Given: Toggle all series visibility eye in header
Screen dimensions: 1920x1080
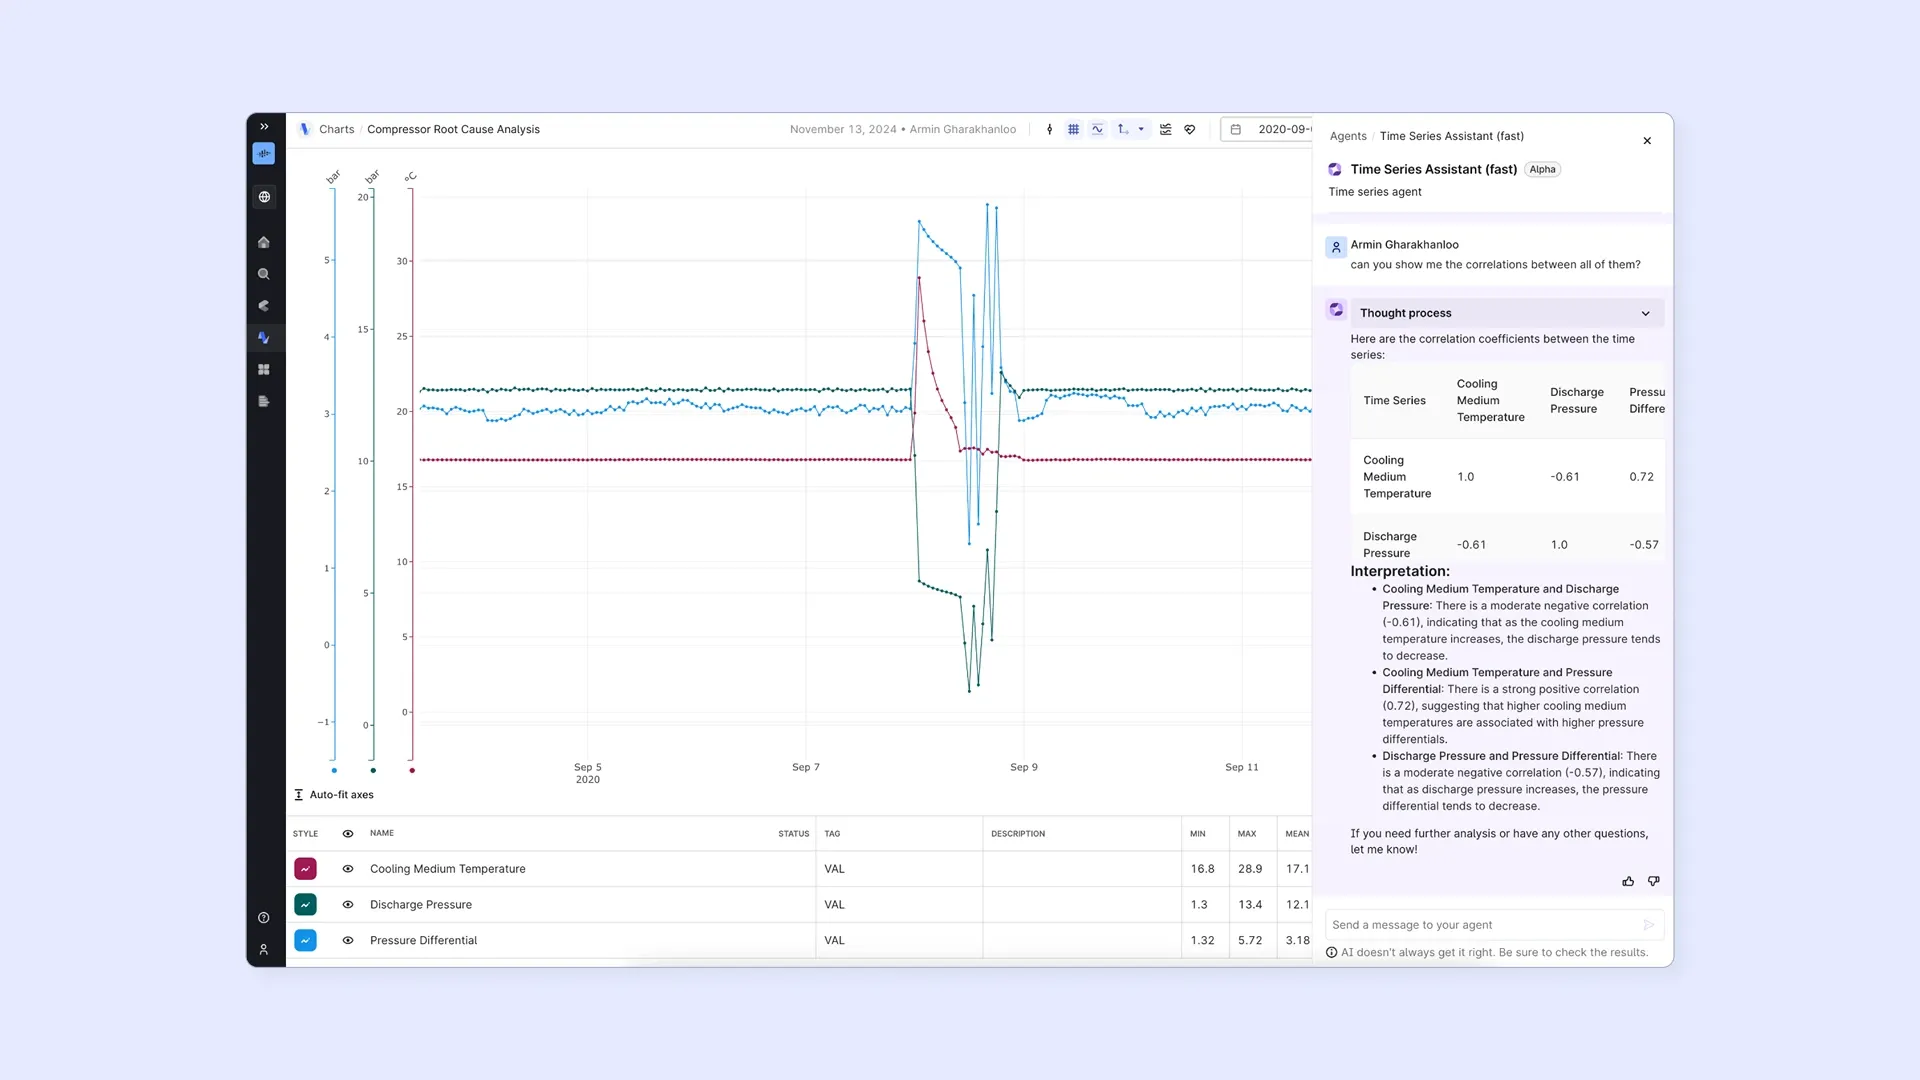Looking at the screenshot, I should (x=348, y=834).
